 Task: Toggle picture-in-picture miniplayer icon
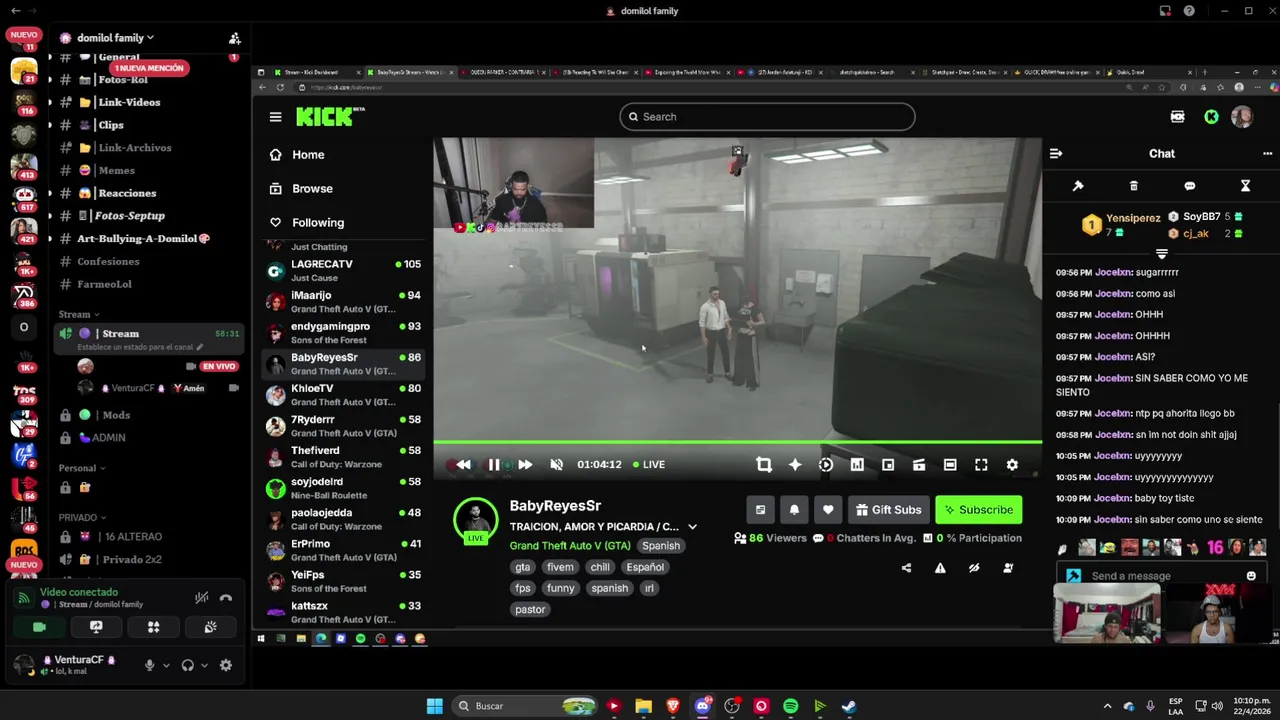pyautogui.click(x=888, y=465)
